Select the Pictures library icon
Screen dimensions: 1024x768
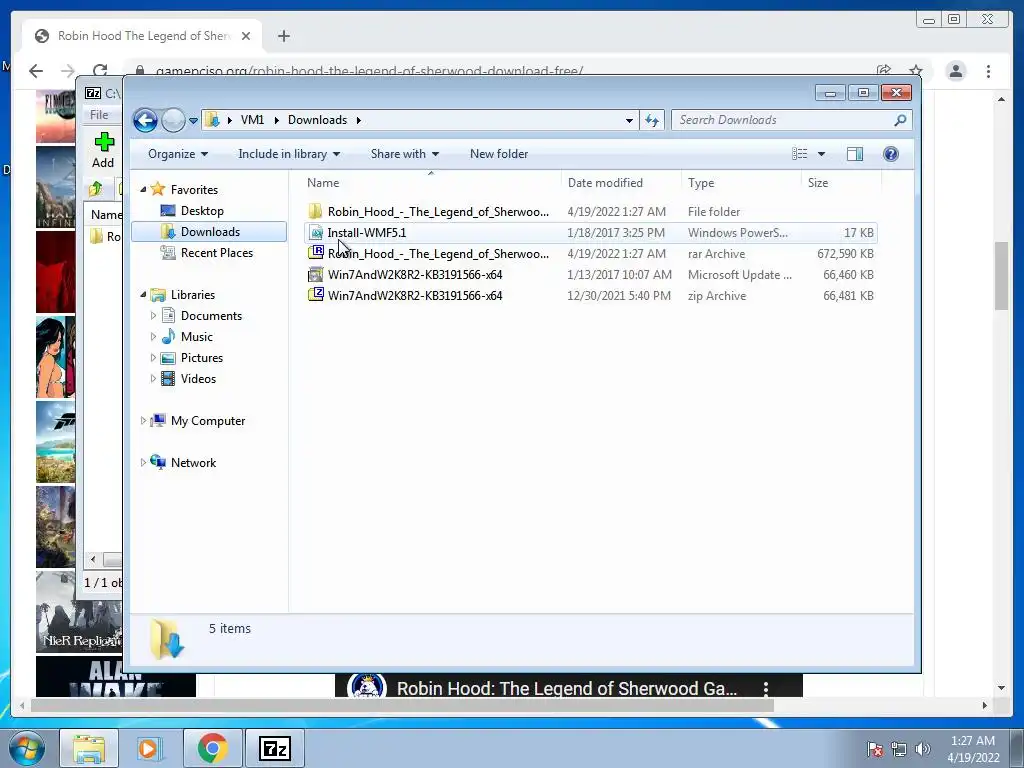coord(168,358)
